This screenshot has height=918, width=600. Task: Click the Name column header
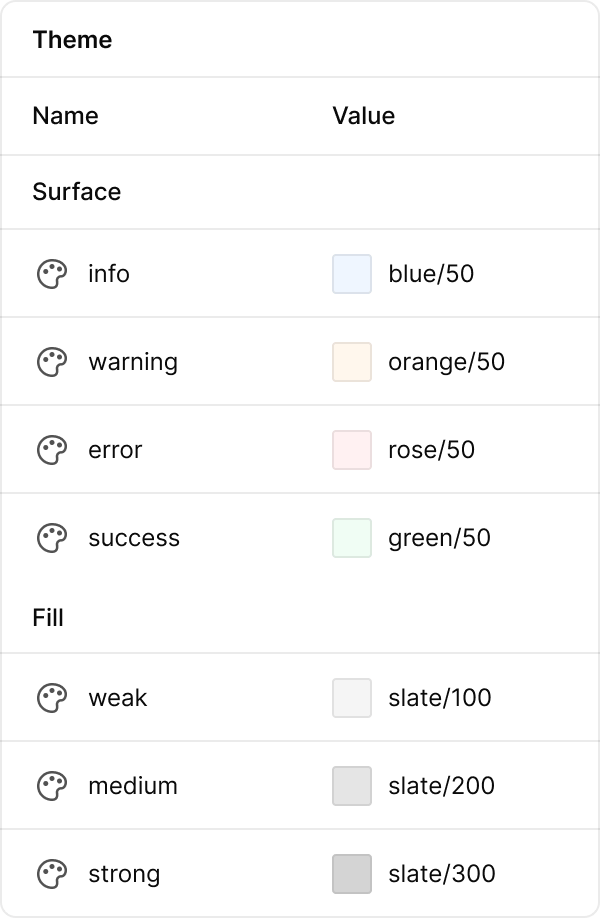click(x=65, y=116)
